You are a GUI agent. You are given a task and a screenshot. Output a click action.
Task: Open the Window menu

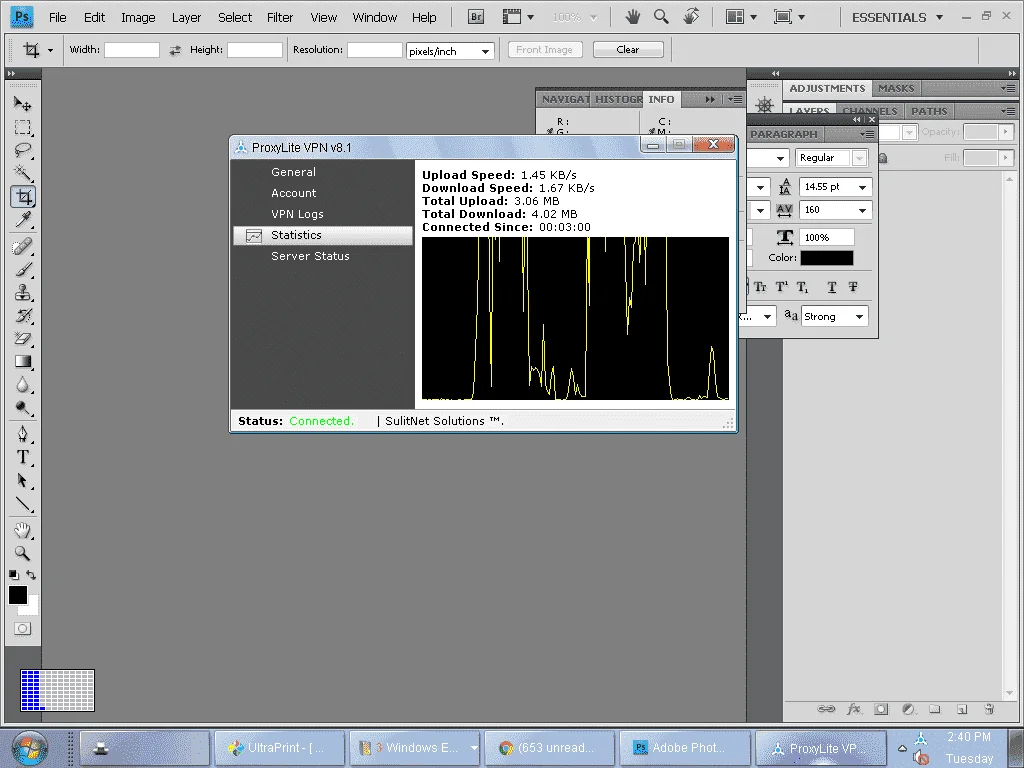[x=374, y=18]
